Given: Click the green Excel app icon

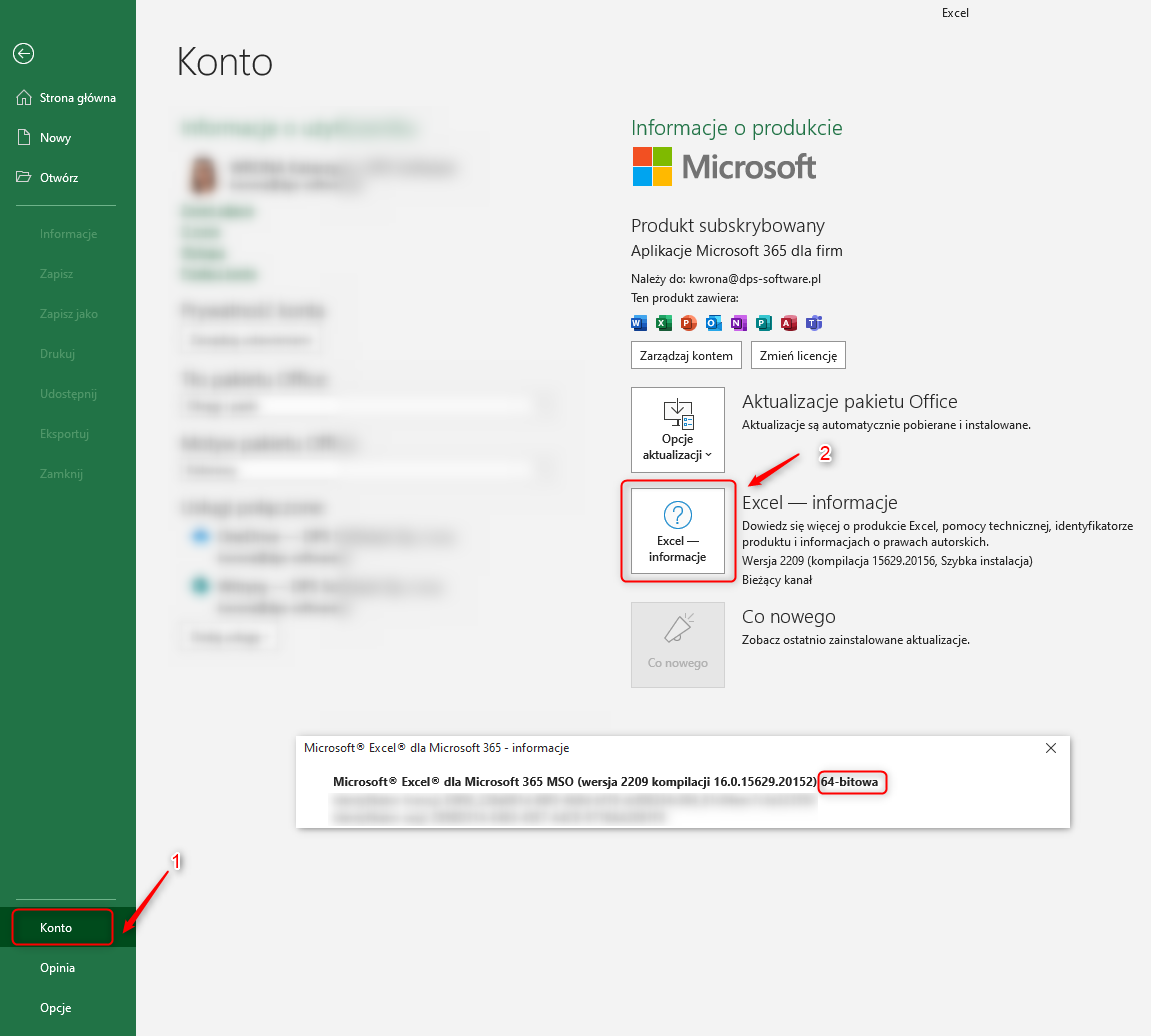Looking at the screenshot, I should [664, 322].
